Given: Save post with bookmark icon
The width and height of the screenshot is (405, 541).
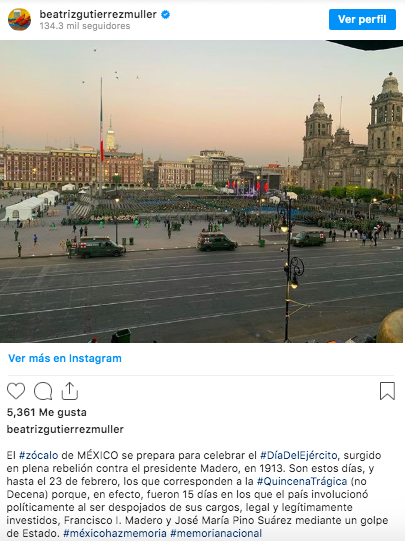Looking at the screenshot, I should 387,391.
